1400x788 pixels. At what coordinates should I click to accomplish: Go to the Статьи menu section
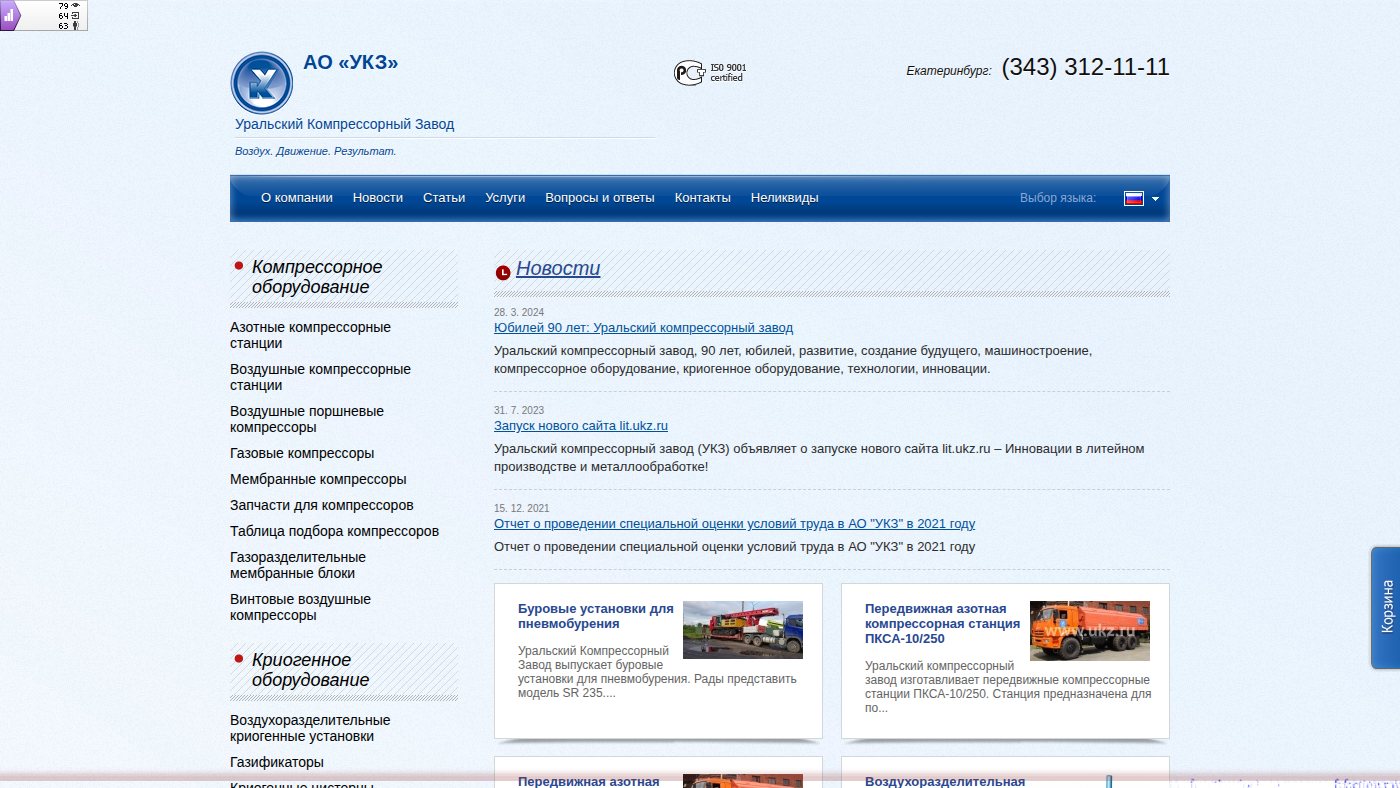tap(444, 198)
